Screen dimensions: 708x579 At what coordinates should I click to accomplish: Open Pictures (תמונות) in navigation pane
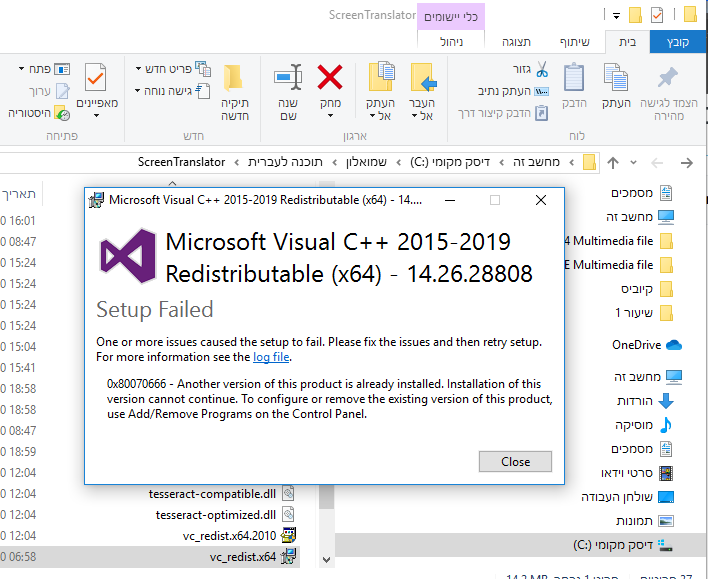point(645,521)
